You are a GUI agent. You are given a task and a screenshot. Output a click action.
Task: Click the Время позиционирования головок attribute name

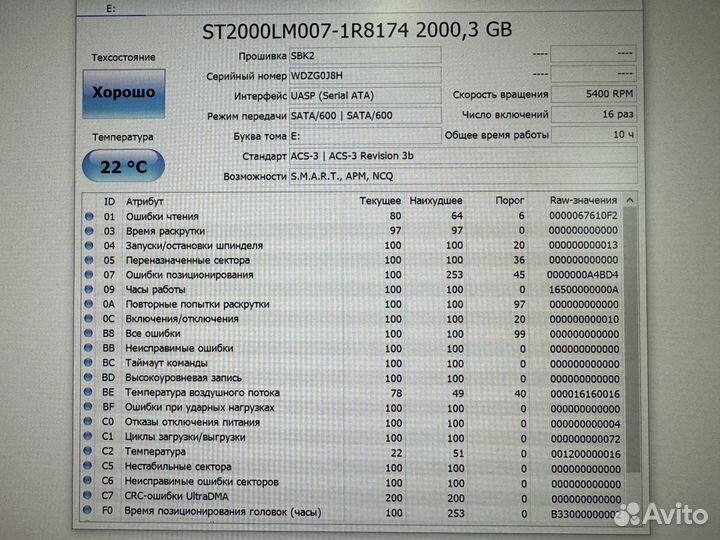click(223, 511)
